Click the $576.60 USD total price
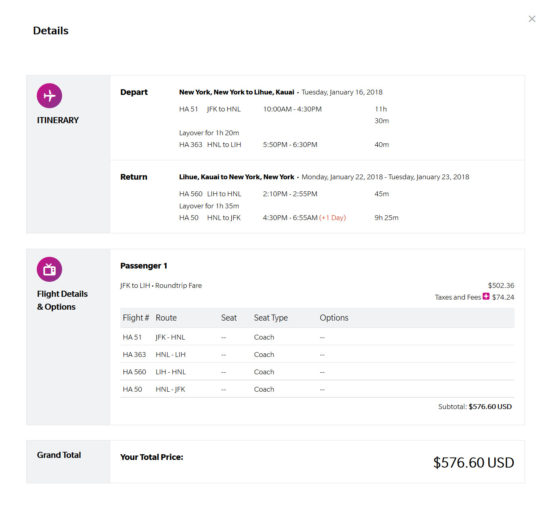 click(x=474, y=462)
